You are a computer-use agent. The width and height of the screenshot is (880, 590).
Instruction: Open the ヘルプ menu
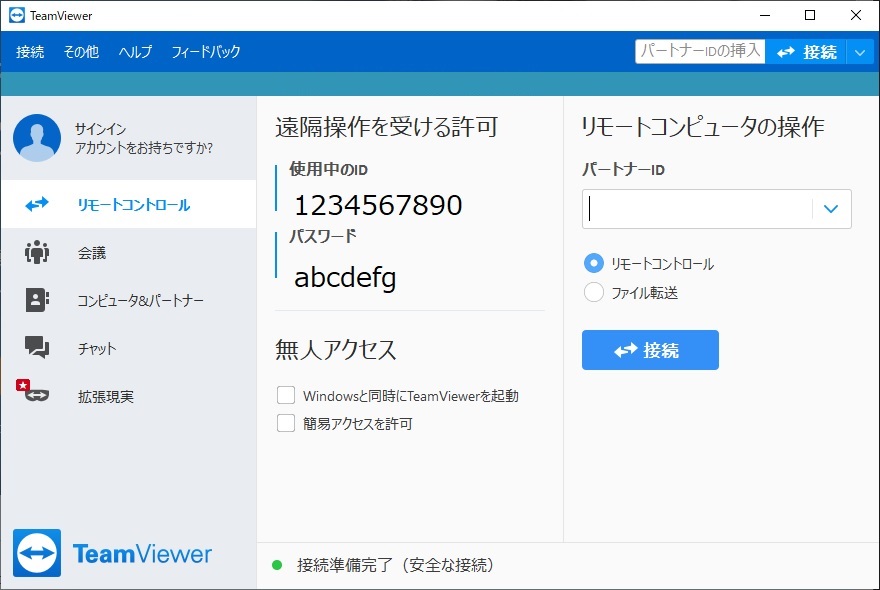point(135,52)
